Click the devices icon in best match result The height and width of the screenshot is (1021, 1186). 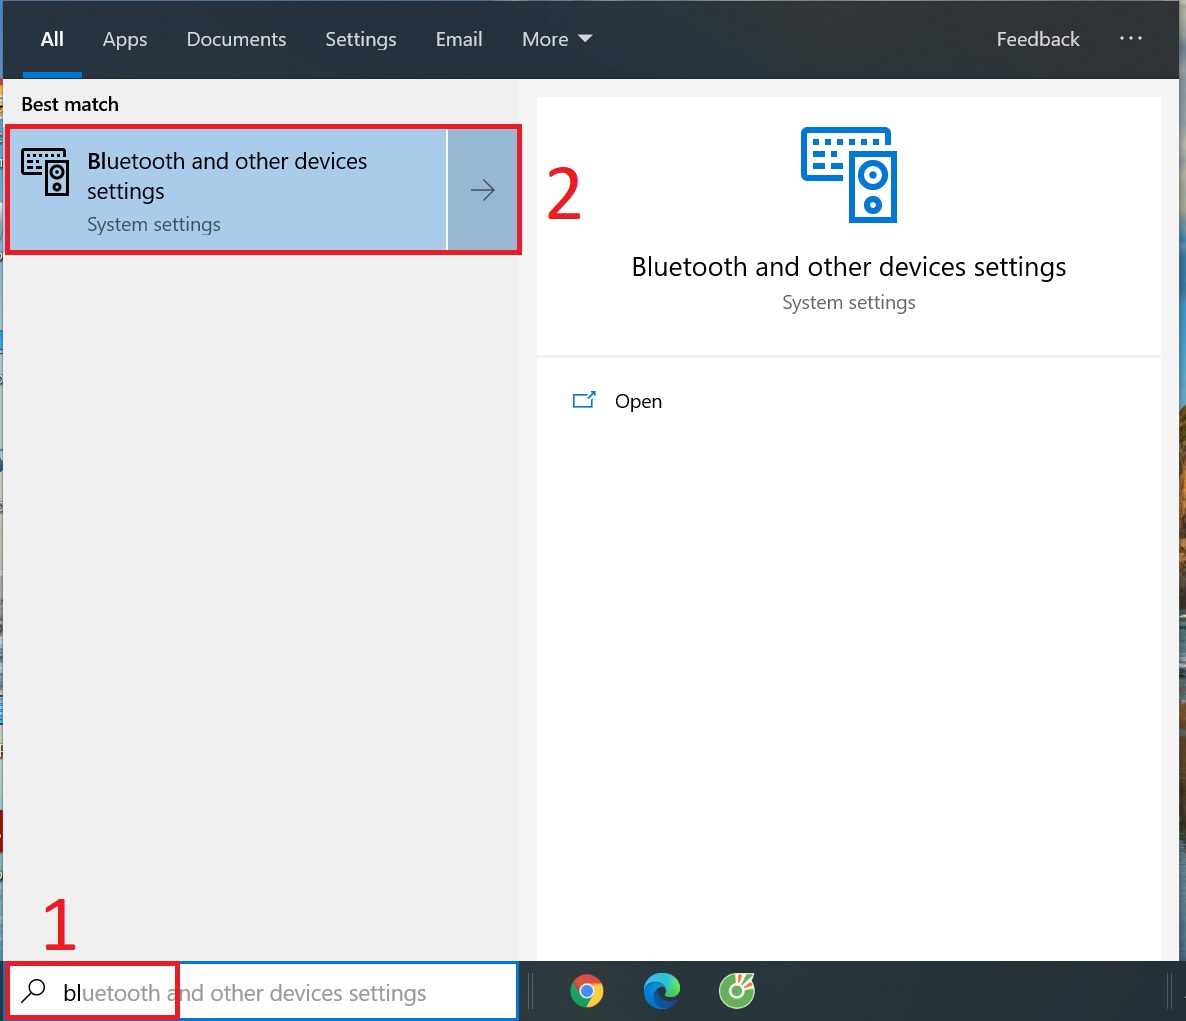45,172
